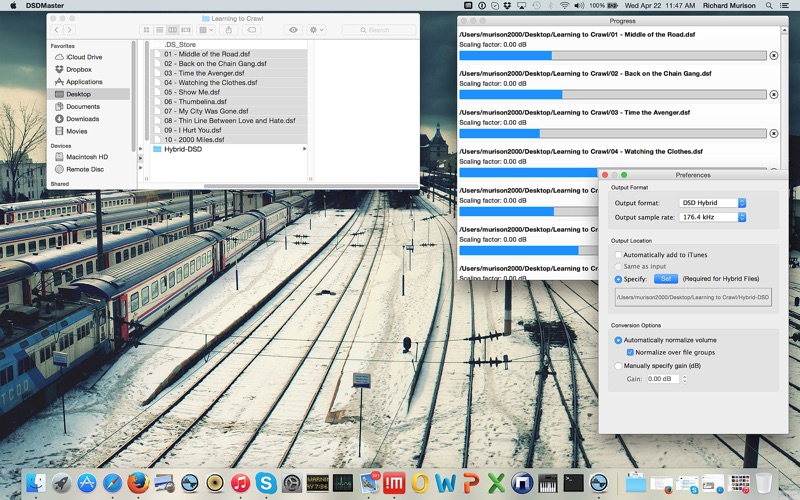The height and width of the screenshot is (500, 800).
Task: Open iTunes from the Dock
Action: point(240,483)
